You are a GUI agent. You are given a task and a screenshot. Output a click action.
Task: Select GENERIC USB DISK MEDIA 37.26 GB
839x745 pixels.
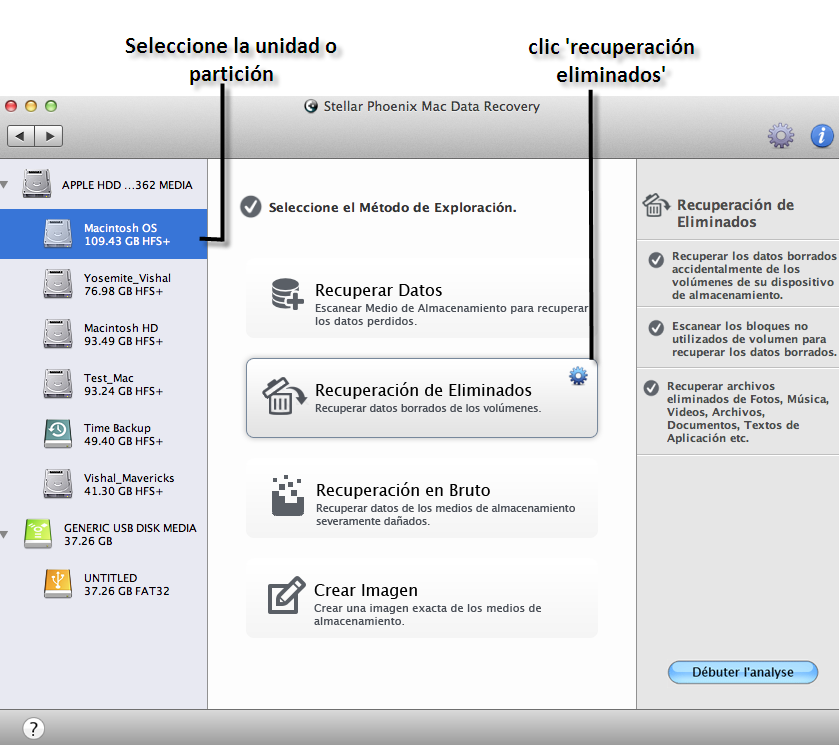point(103,534)
